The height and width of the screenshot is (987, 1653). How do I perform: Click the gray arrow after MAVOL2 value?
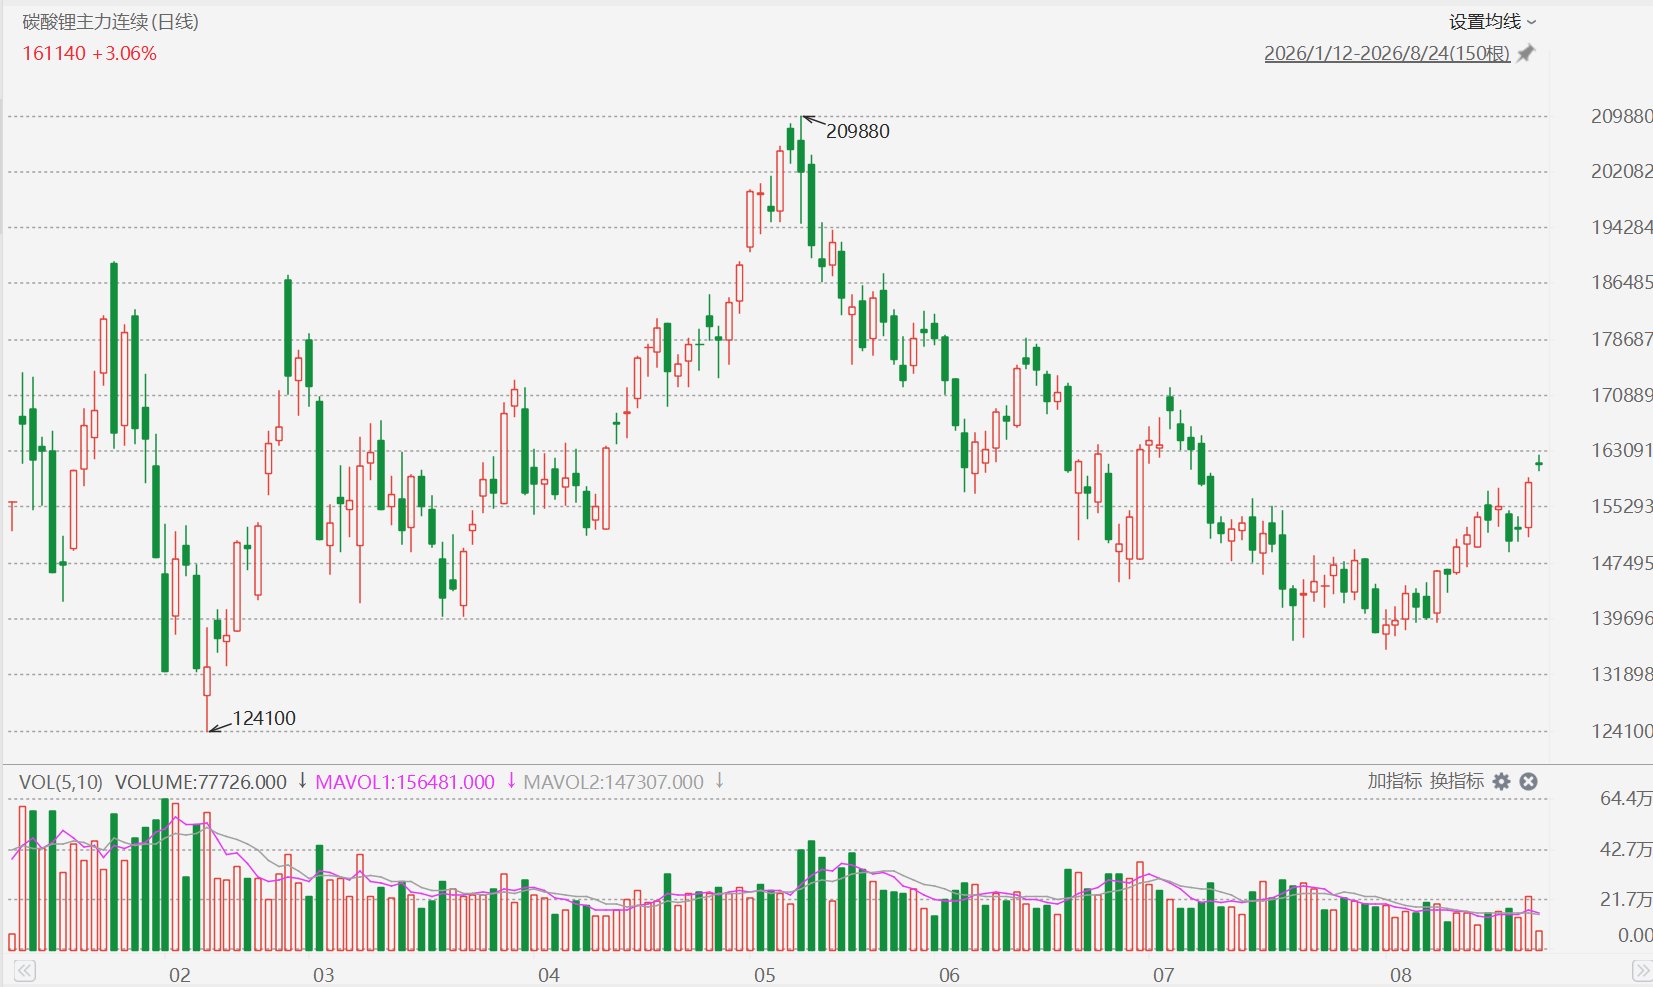click(x=719, y=780)
